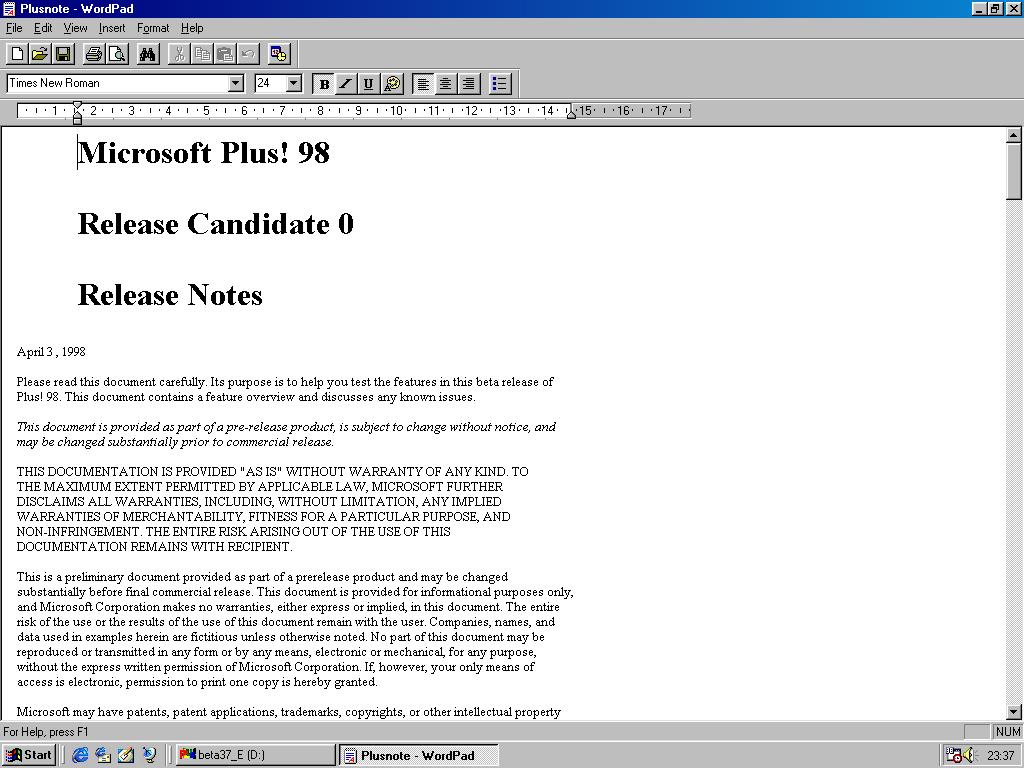Click the date line April 3, 1998
The image size is (1024, 768).
point(51,352)
